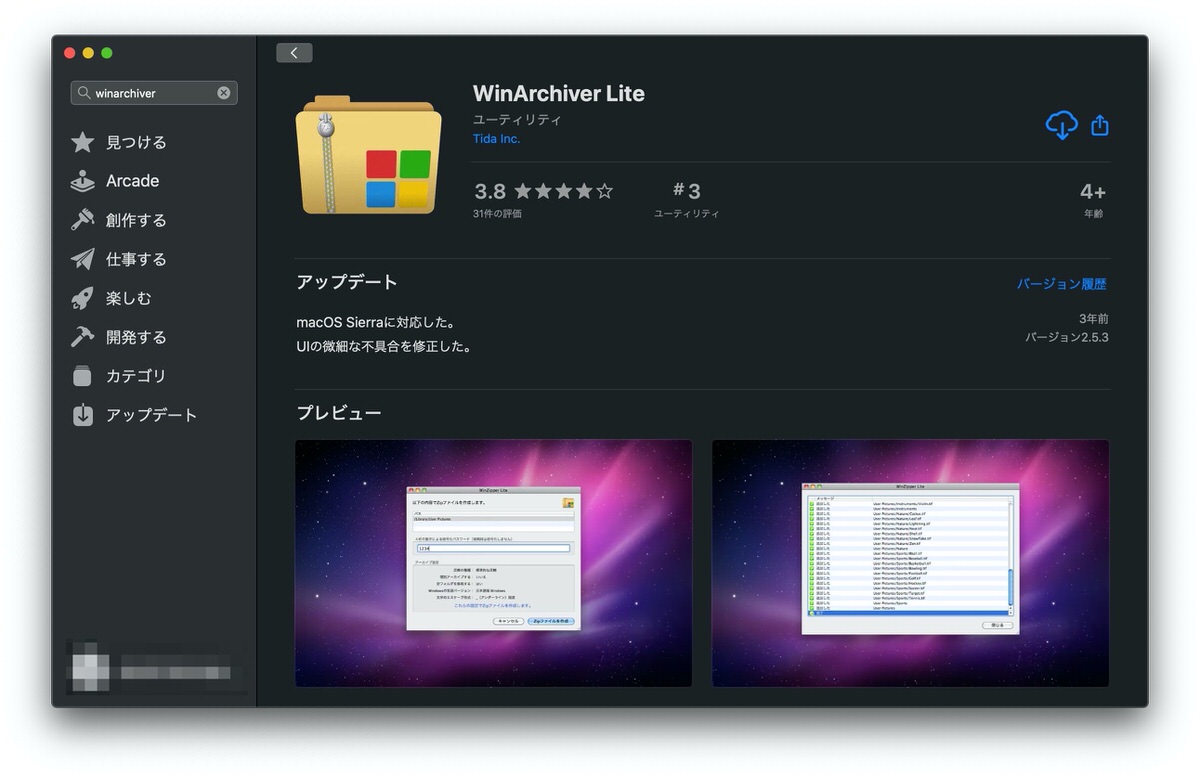Screen dimensions: 1200x776
Task: Select the 仕事する (Work) paper plane icon
Action: point(82,259)
